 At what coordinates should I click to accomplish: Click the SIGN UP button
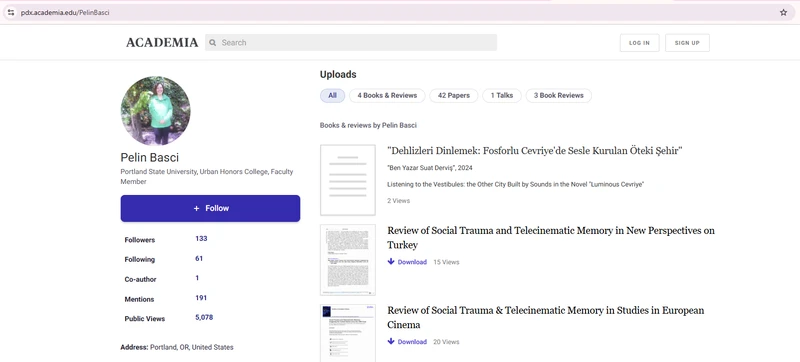point(687,43)
